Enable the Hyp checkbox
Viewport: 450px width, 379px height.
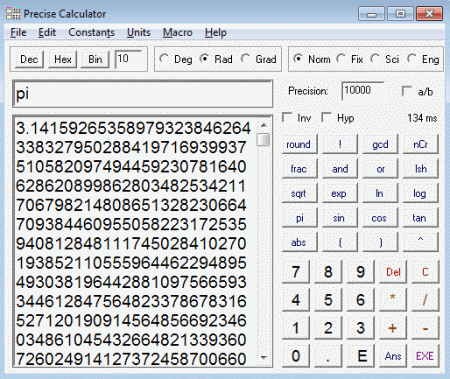point(338,118)
